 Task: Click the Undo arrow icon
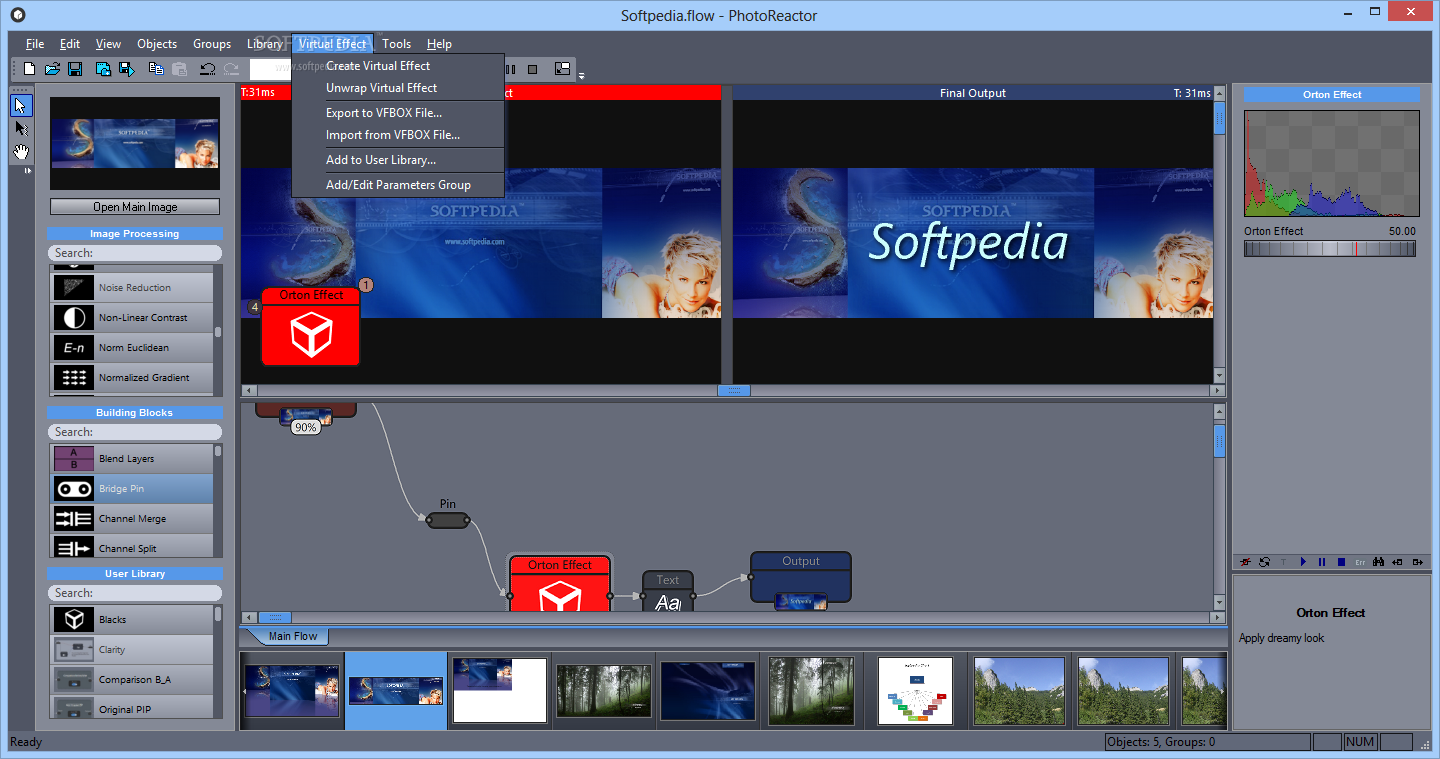[x=207, y=69]
